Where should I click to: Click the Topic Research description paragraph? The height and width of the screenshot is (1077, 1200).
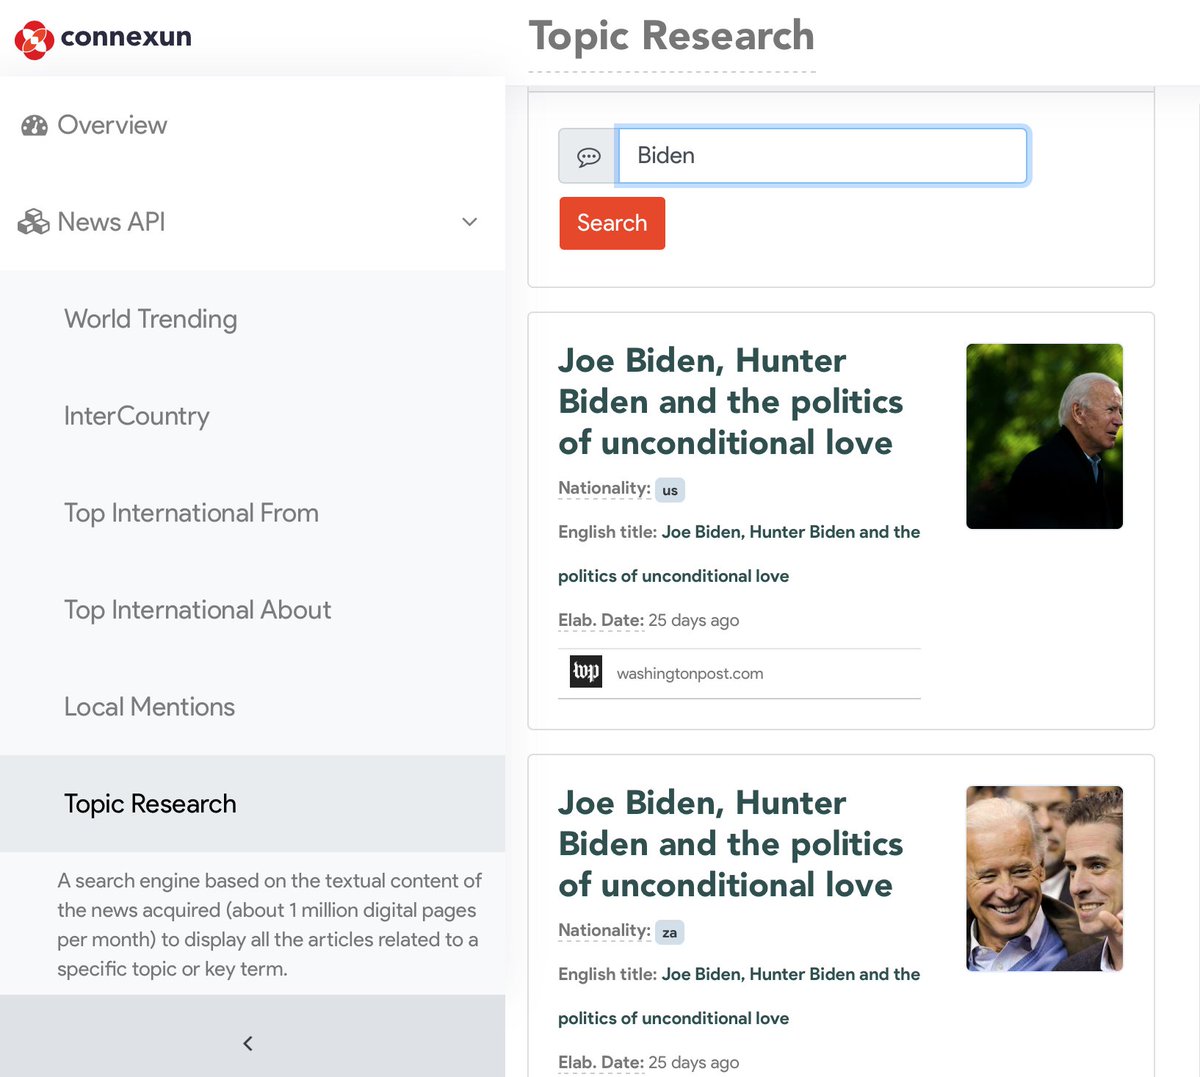point(269,924)
